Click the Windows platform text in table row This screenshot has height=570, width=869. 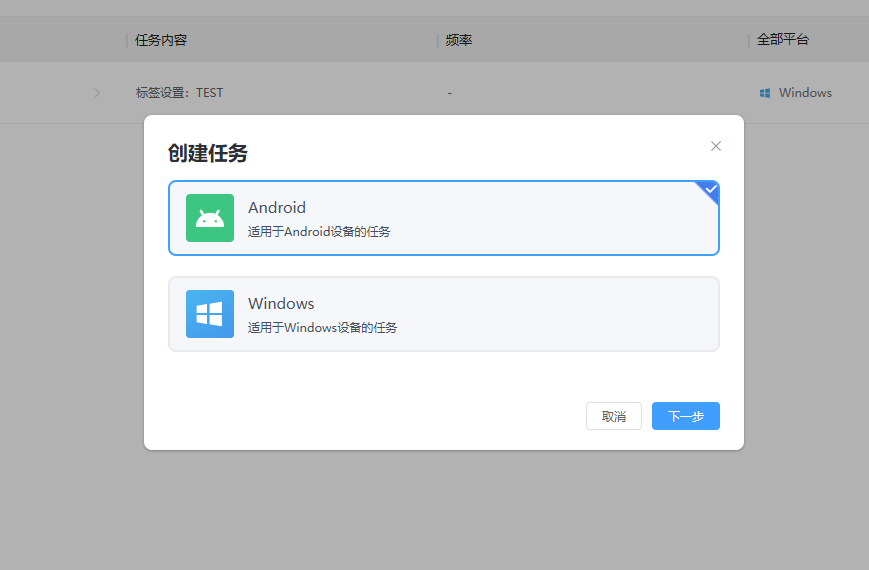click(805, 93)
